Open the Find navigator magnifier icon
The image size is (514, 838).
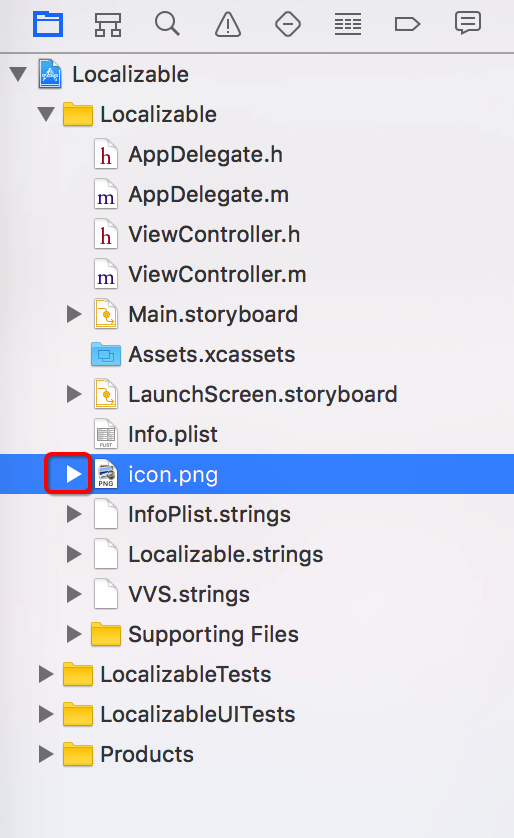tap(168, 25)
